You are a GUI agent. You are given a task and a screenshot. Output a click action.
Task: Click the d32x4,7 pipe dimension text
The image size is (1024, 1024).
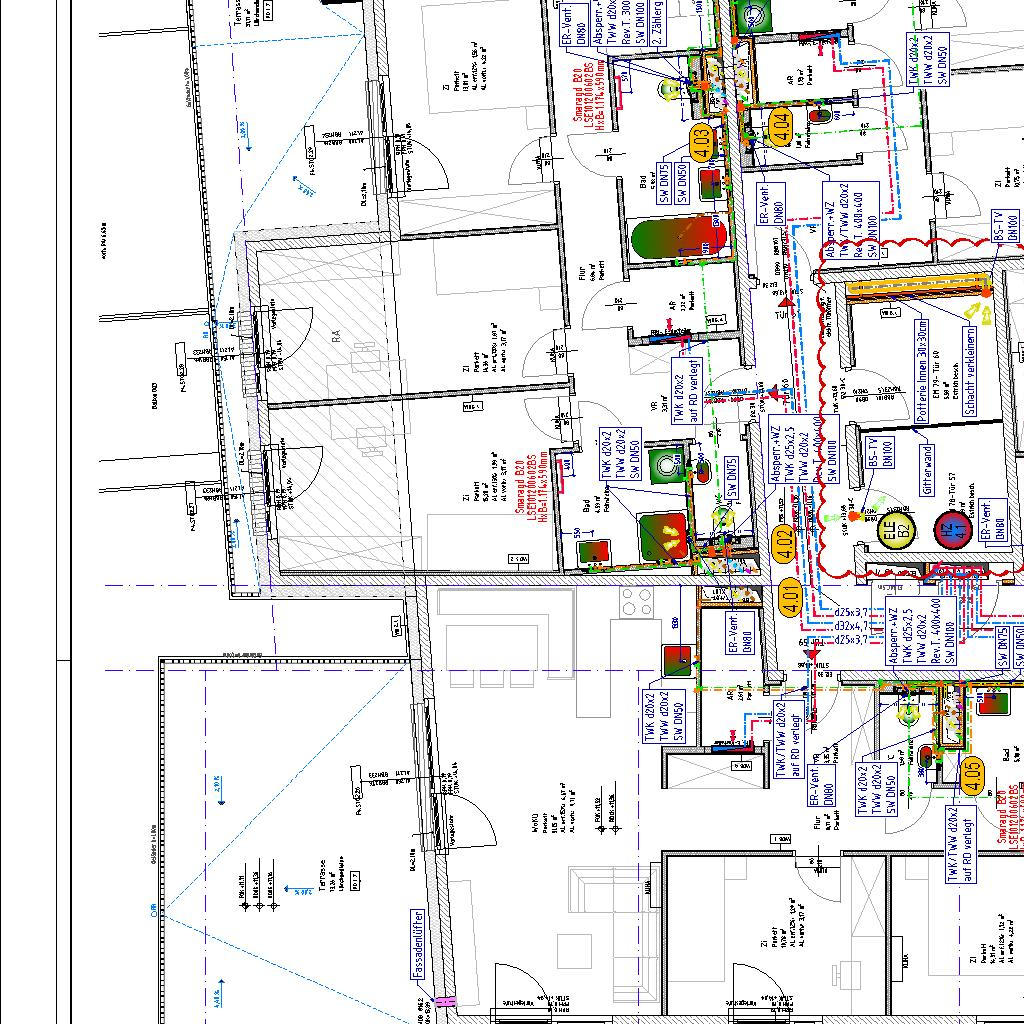[849, 627]
